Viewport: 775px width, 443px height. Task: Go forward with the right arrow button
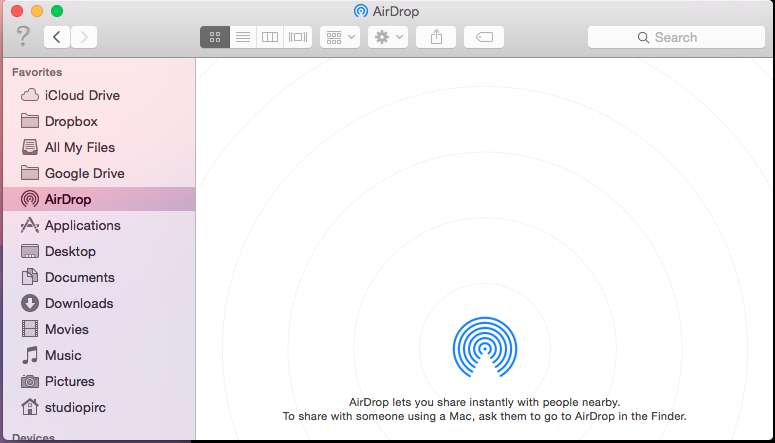coord(84,37)
